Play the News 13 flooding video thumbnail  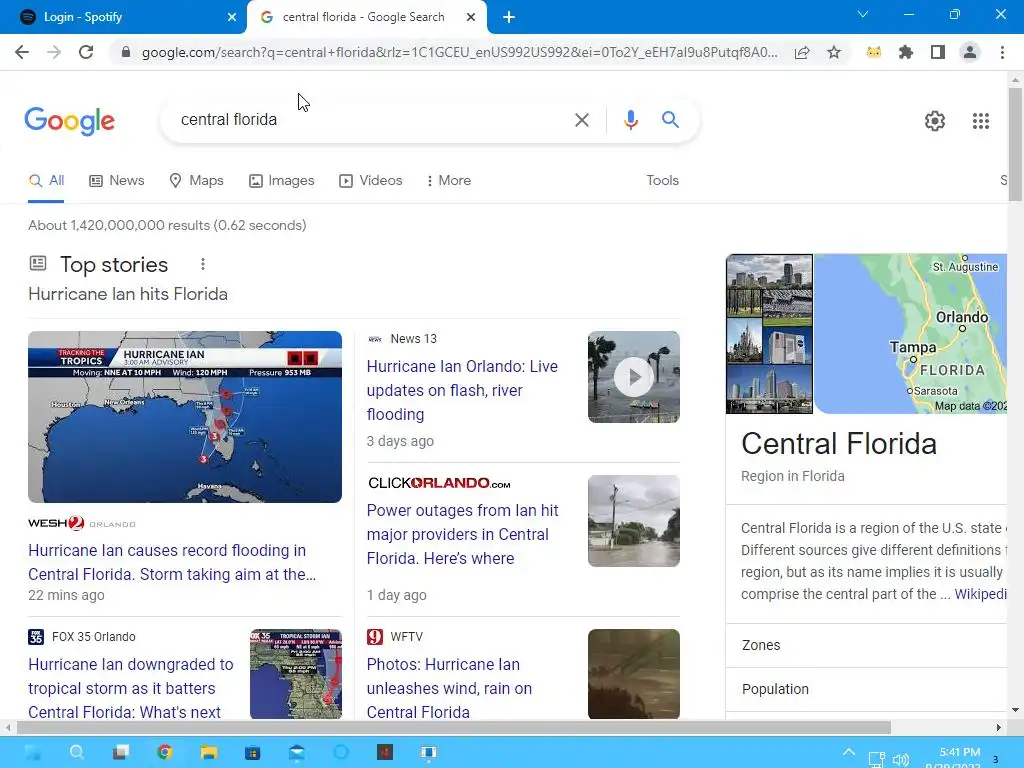633,377
